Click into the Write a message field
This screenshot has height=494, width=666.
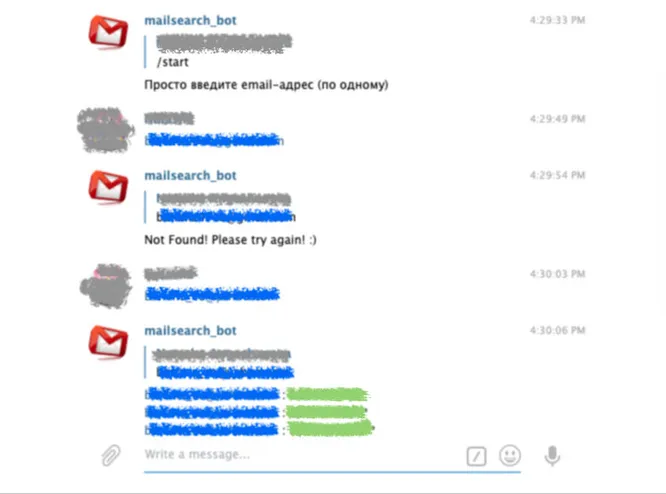pos(304,454)
